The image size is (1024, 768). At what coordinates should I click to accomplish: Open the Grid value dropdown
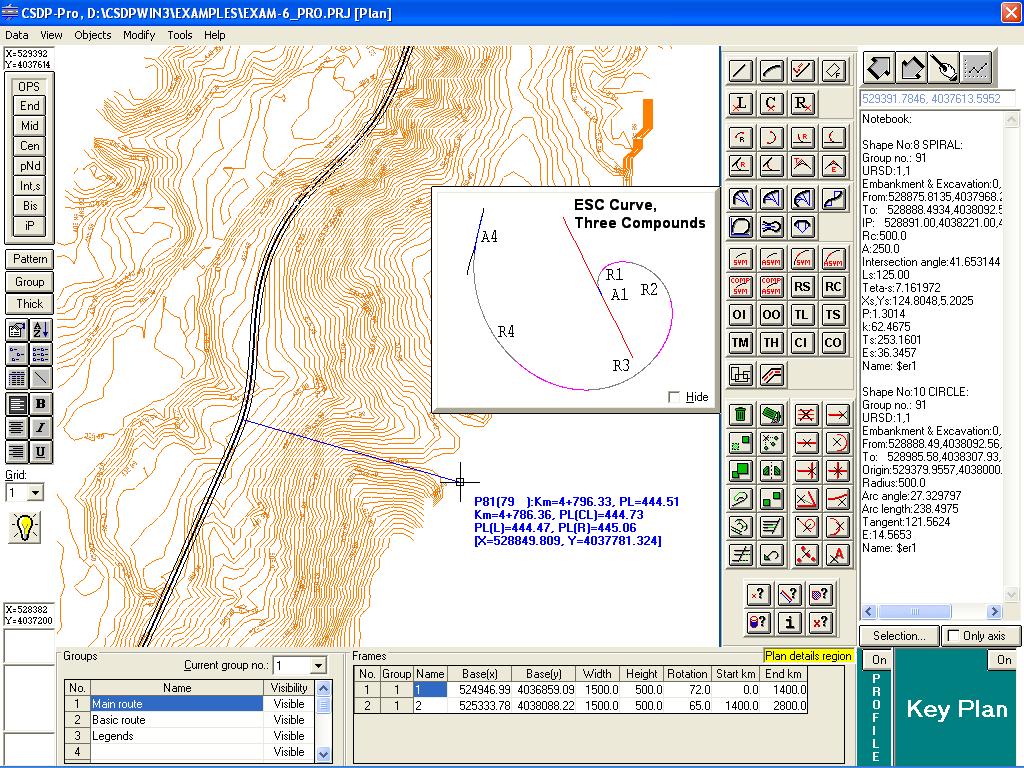[36, 493]
